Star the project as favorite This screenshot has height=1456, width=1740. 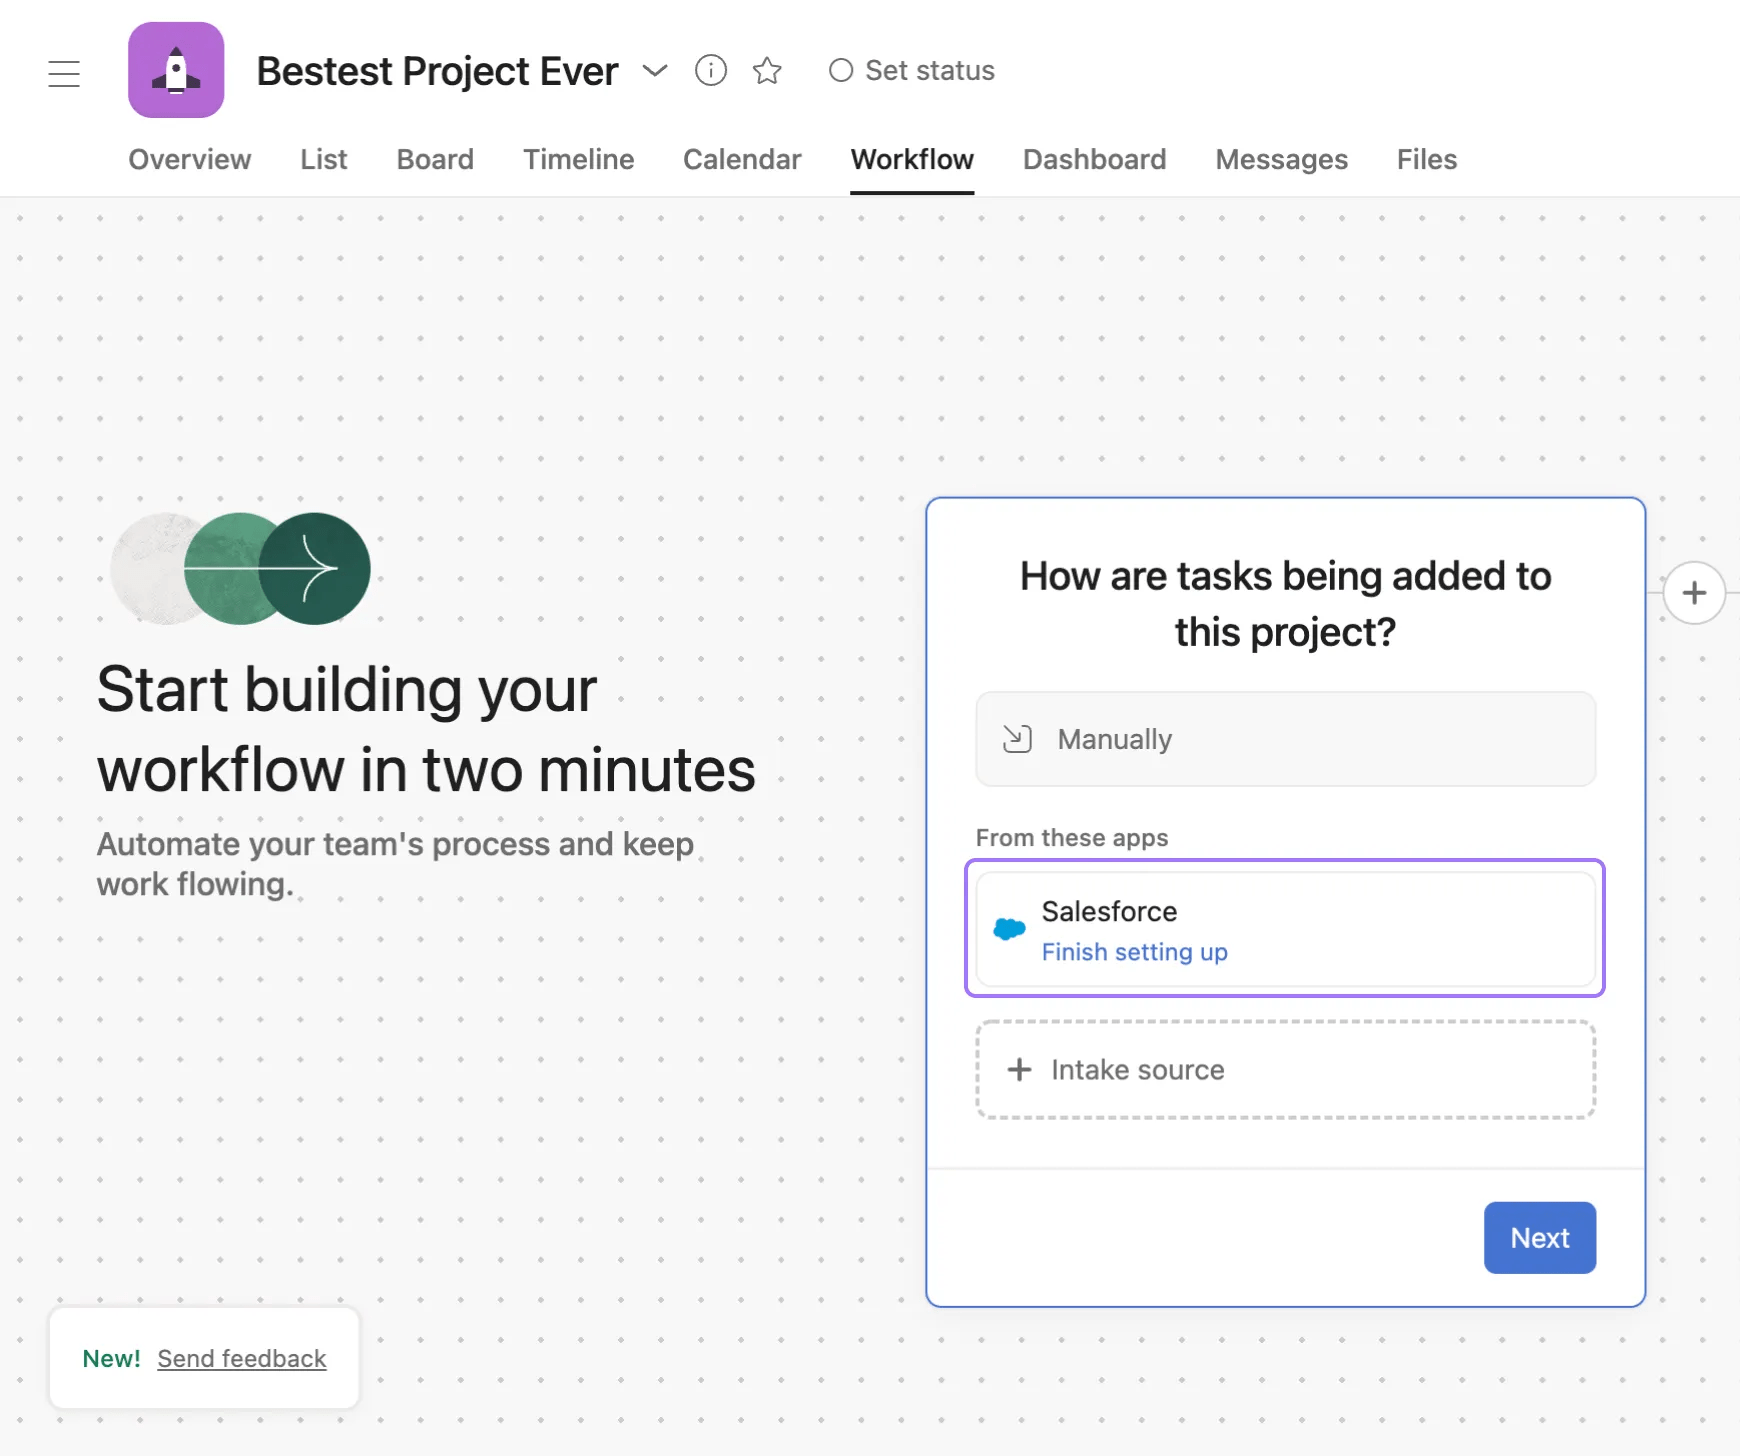click(767, 70)
